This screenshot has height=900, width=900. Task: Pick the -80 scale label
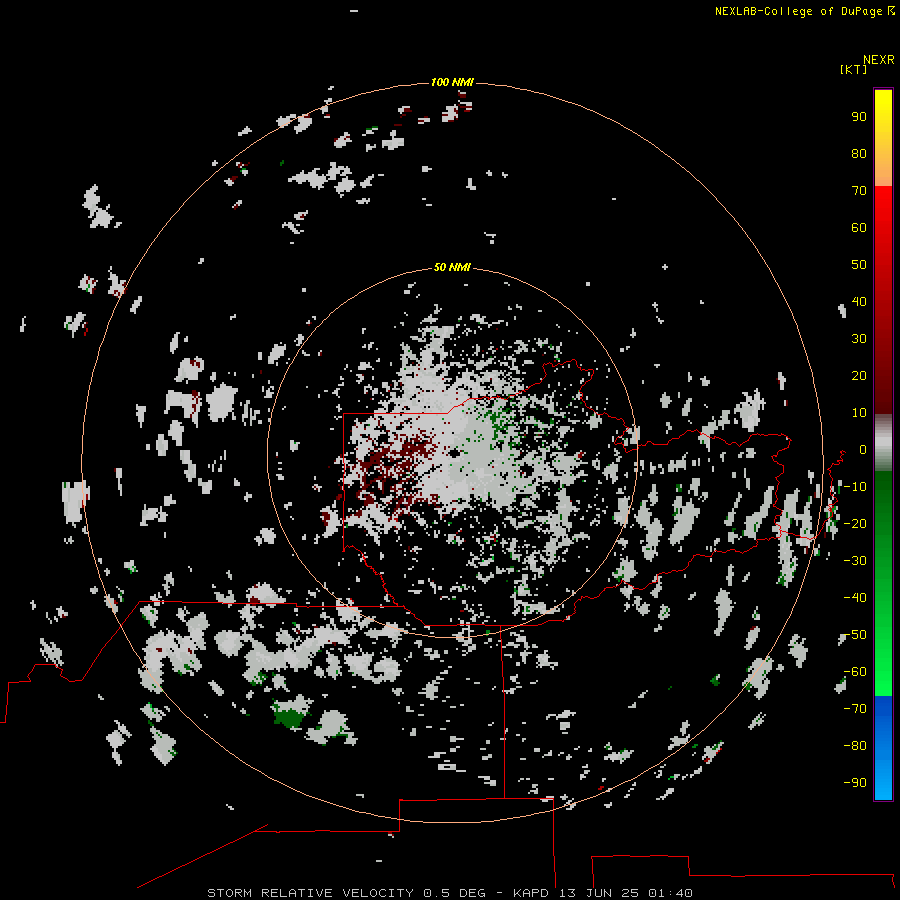point(855,746)
